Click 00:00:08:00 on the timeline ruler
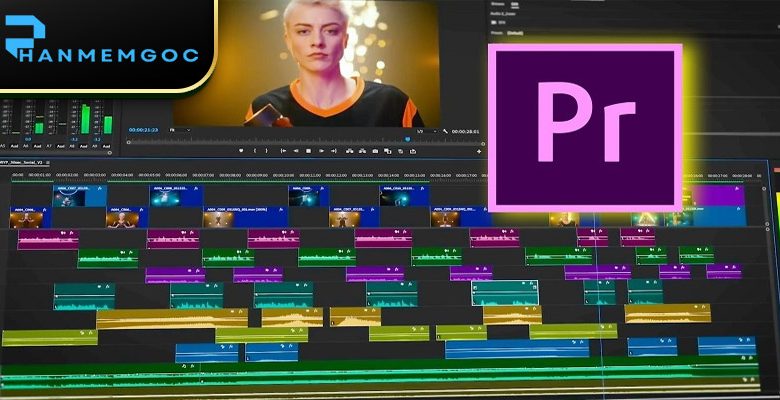The width and height of the screenshot is (780, 400). click(x=230, y=175)
